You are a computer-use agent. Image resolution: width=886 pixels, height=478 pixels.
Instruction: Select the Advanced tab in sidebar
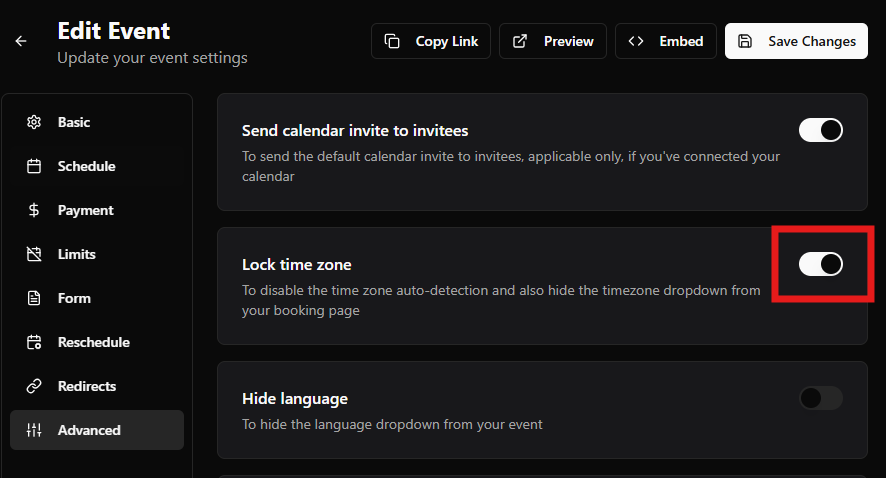89,430
